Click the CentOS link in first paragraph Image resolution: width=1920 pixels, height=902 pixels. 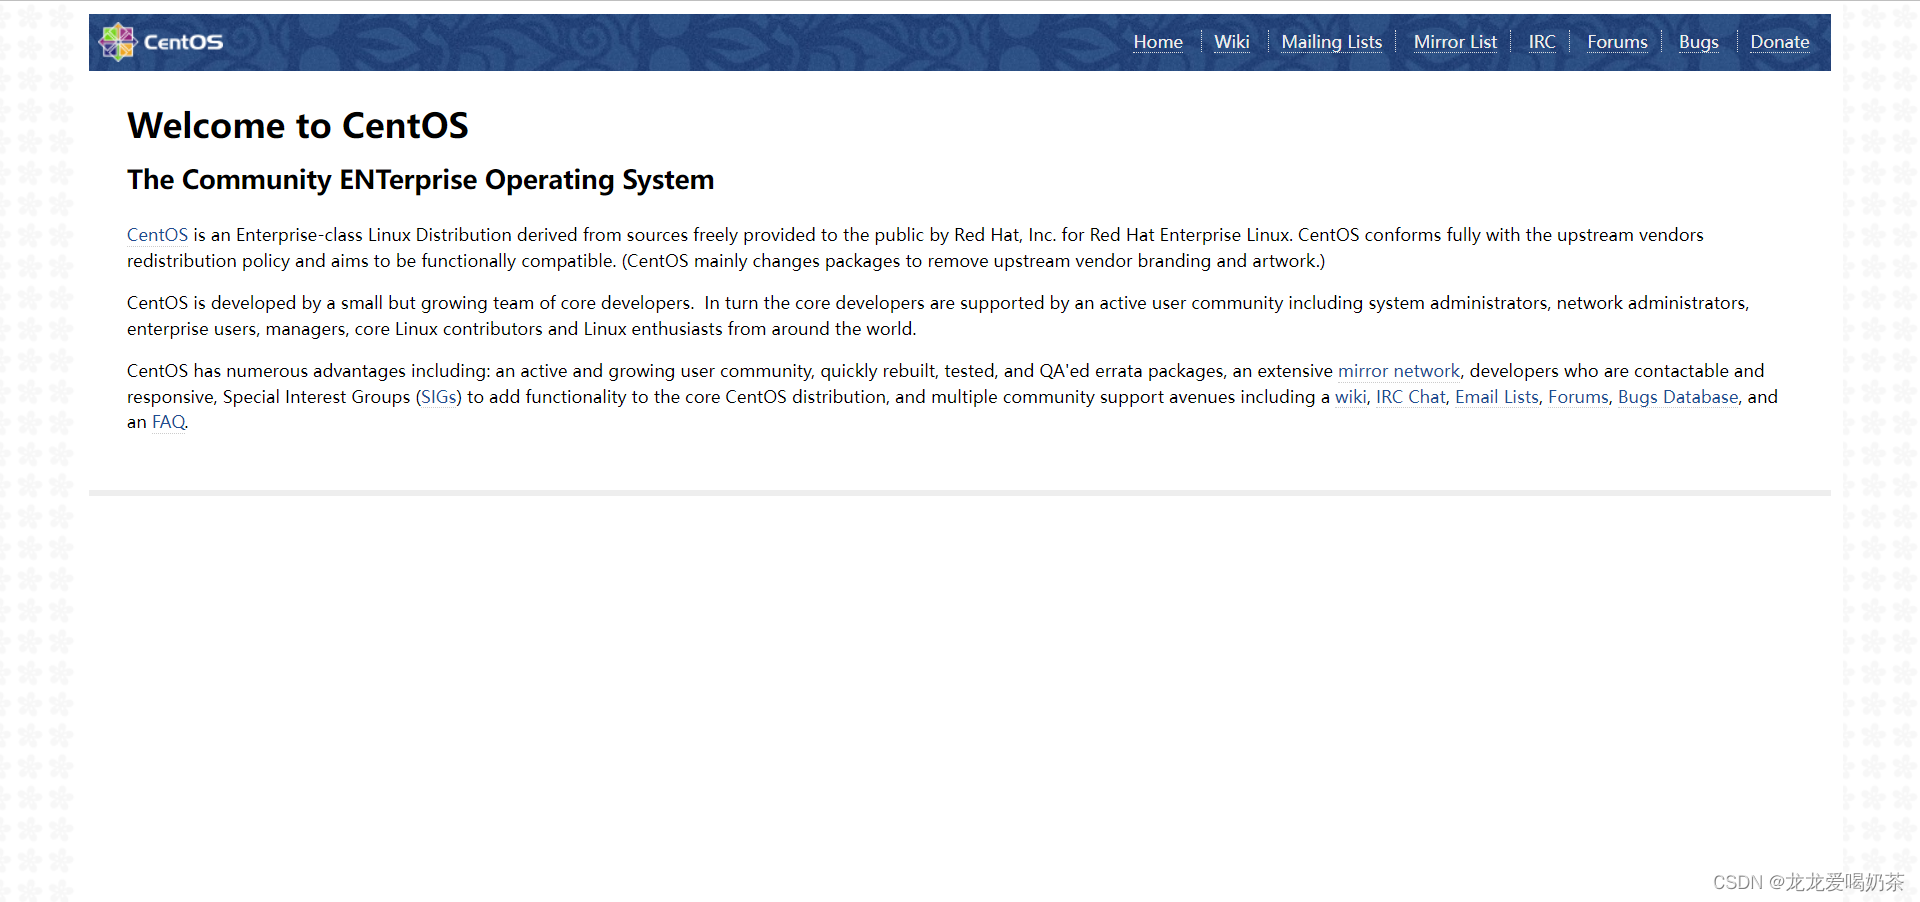coord(157,235)
